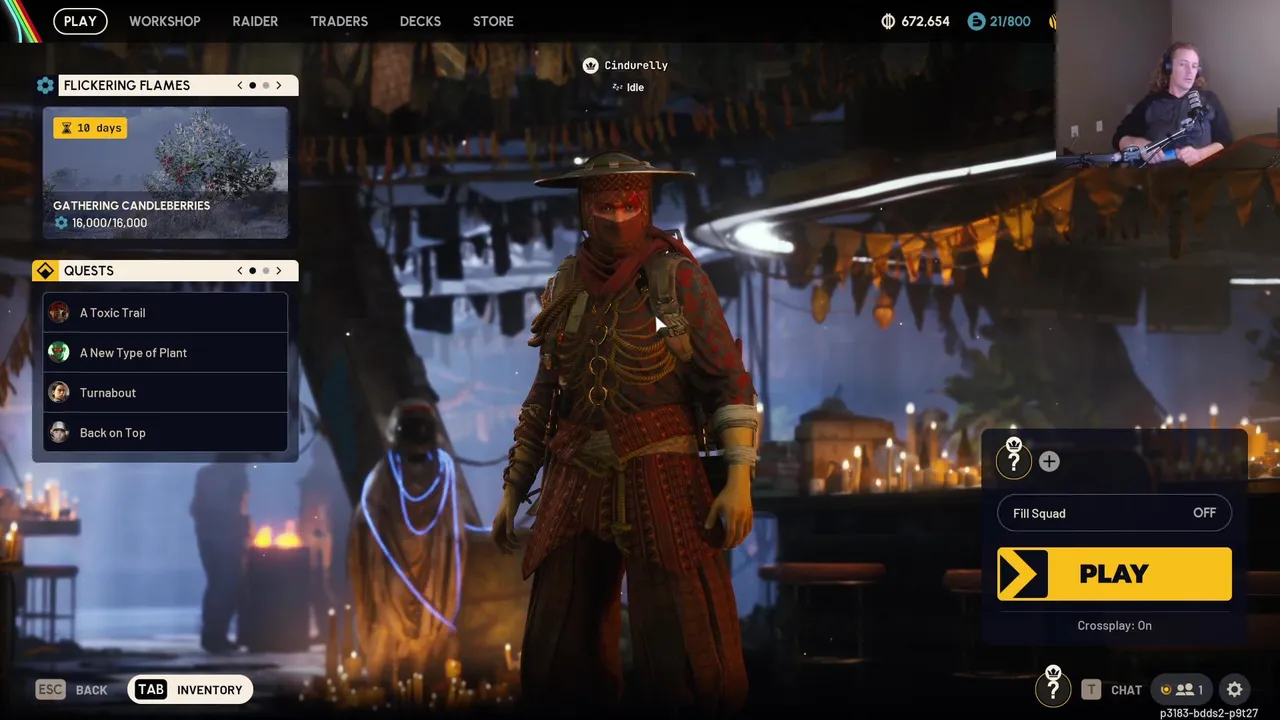Image resolution: width=1280 pixels, height=720 pixels.
Task: Click the Crossplay: On setting
Action: (x=1114, y=625)
